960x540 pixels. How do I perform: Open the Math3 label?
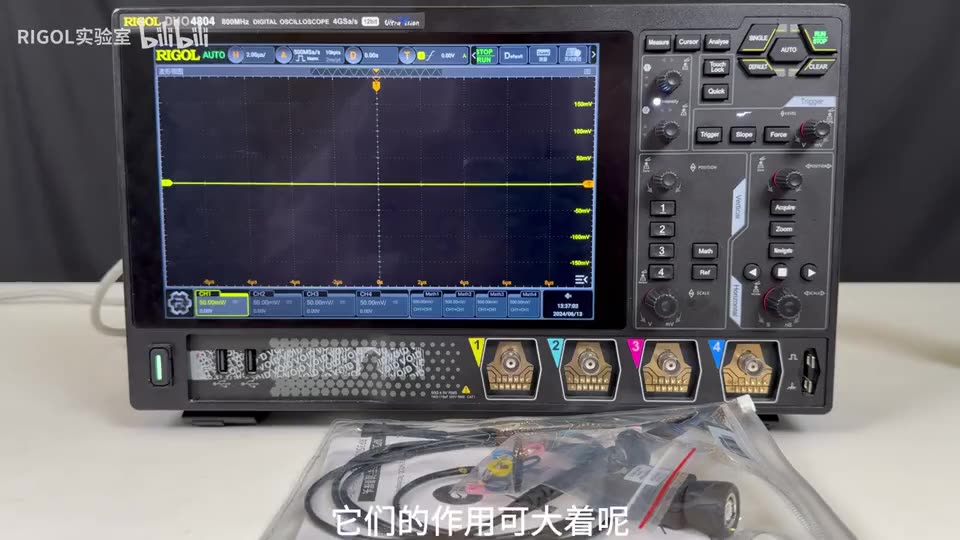[x=497, y=294]
